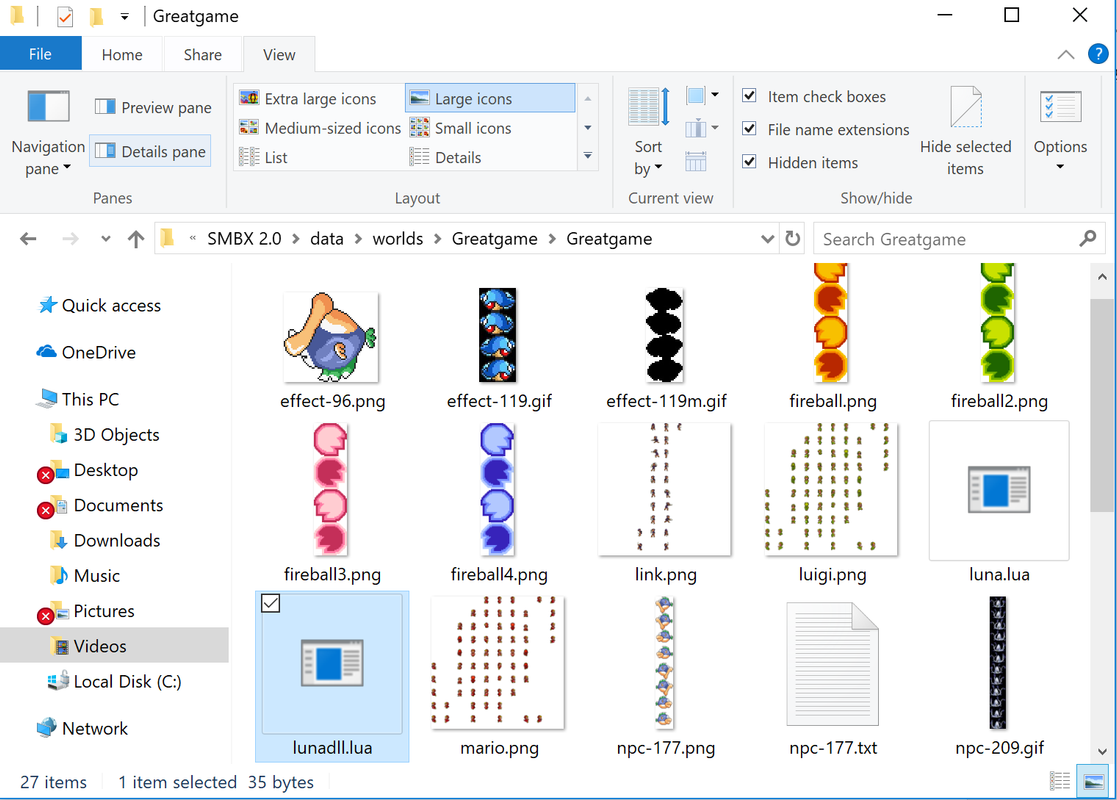
Task: Open Local Disk (C:) in sidebar
Action: pyautogui.click(x=115, y=682)
